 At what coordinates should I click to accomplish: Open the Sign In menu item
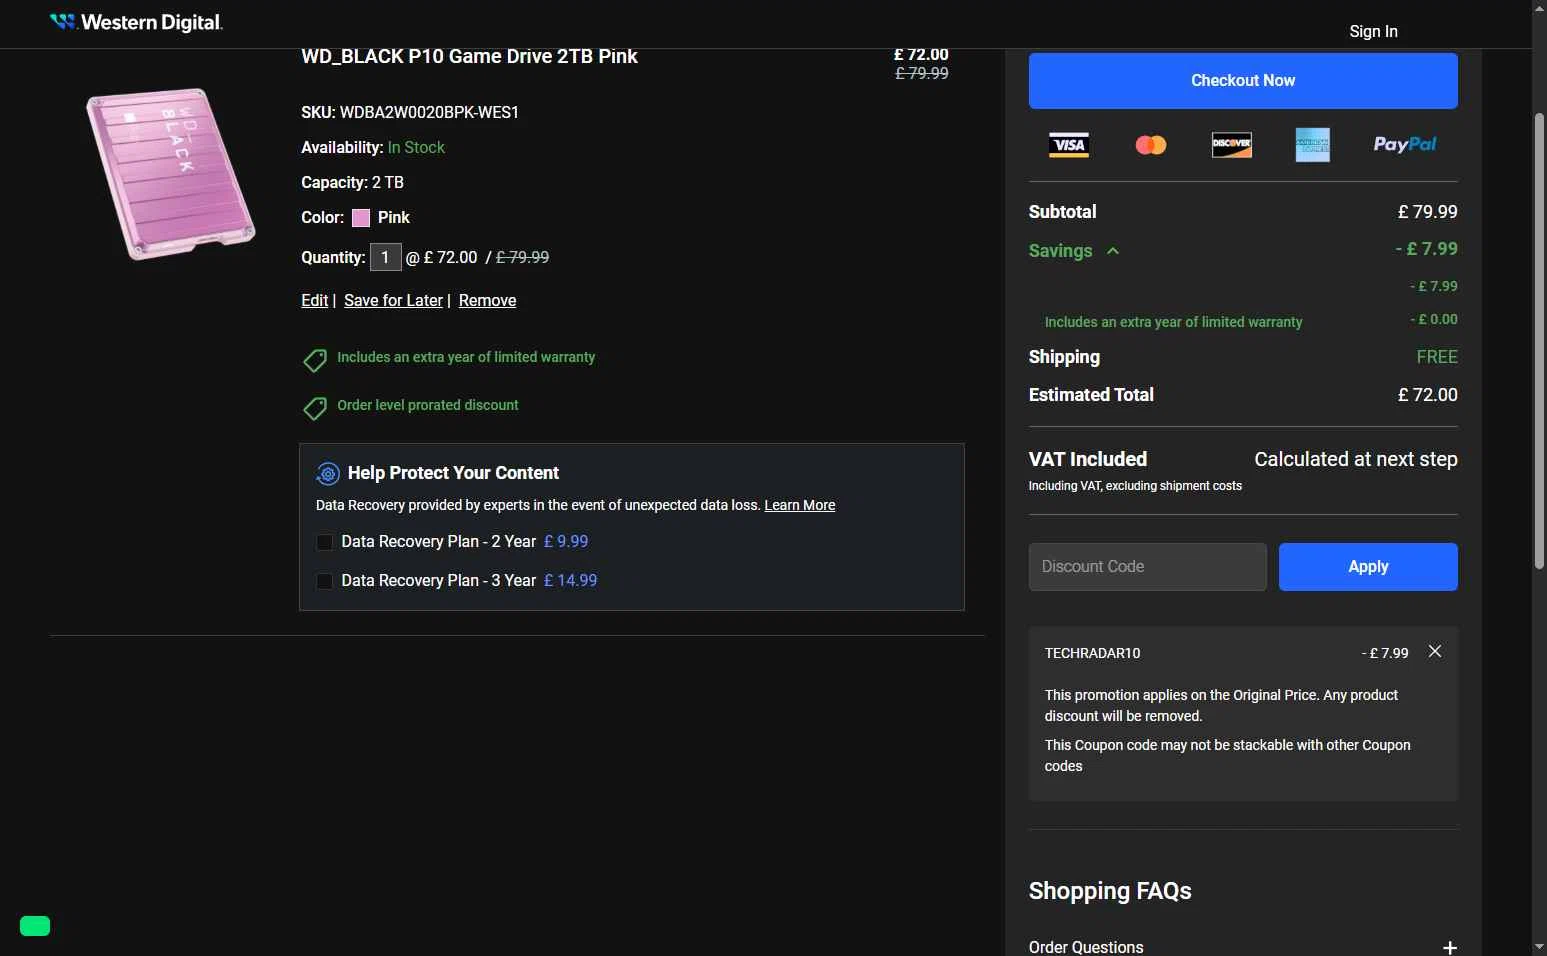click(x=1373, y=31)
